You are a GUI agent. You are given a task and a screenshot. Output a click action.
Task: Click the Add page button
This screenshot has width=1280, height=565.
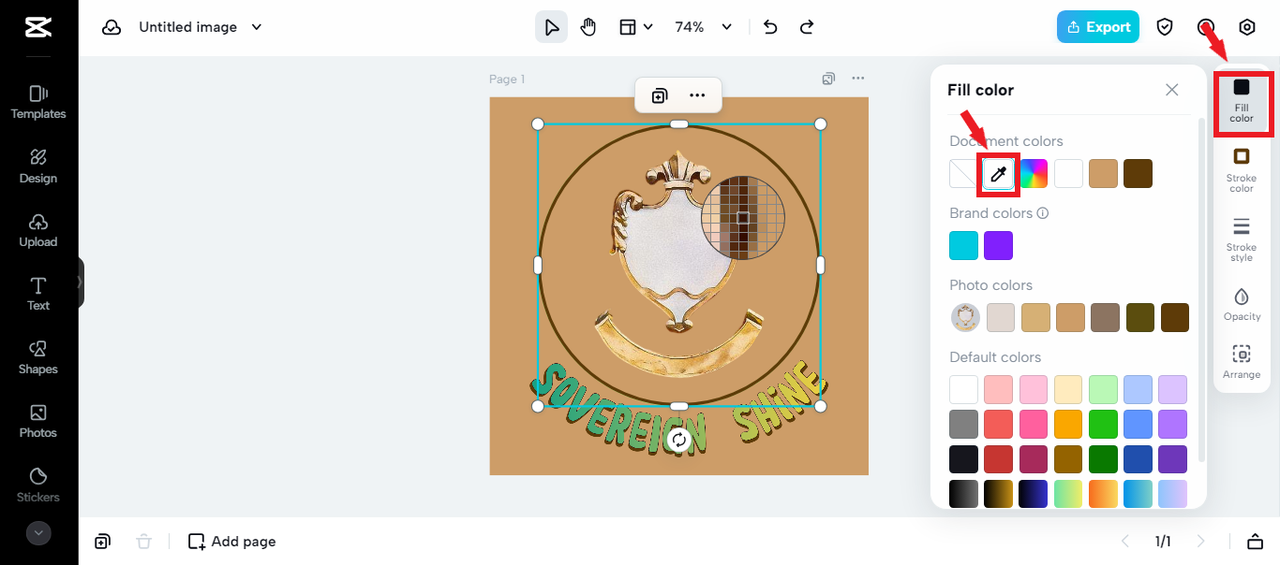232,541
